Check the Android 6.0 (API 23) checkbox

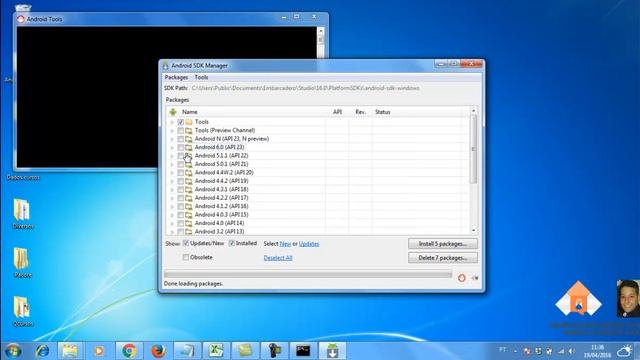tap(180, 147)
